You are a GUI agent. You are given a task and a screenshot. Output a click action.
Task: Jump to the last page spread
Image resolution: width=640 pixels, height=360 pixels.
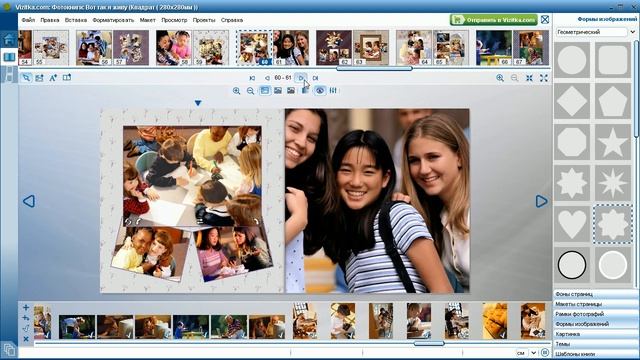tap(316, 78)
